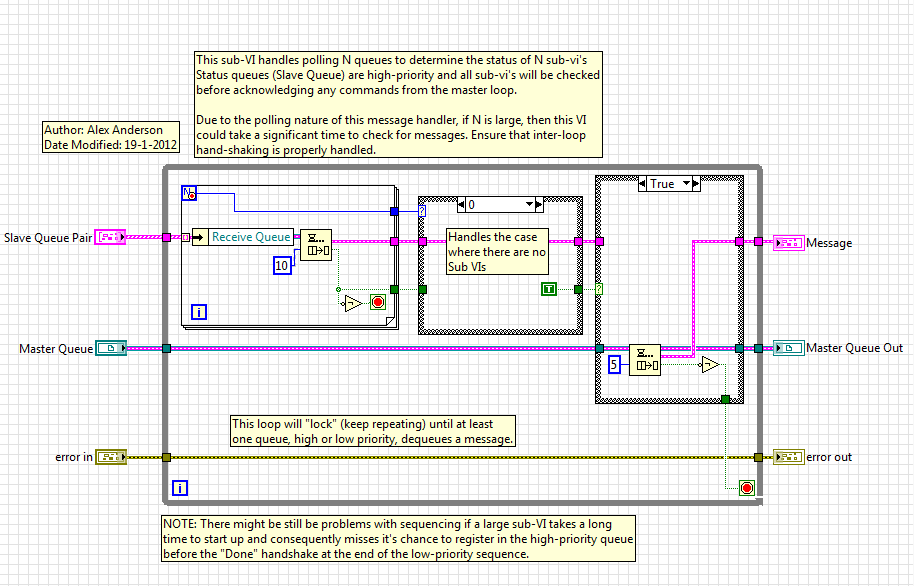Select the Message indicator terminal

click(788, 242)
